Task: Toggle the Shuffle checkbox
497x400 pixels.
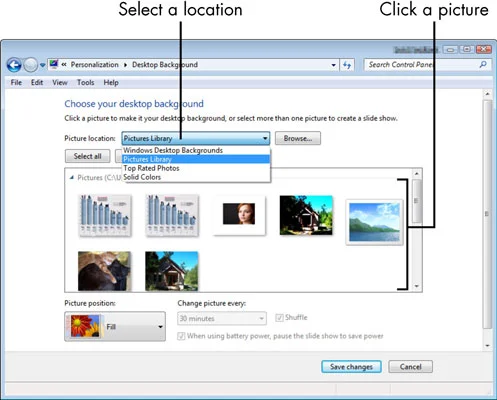Action: pyautogui.click(x=279, y=318)
